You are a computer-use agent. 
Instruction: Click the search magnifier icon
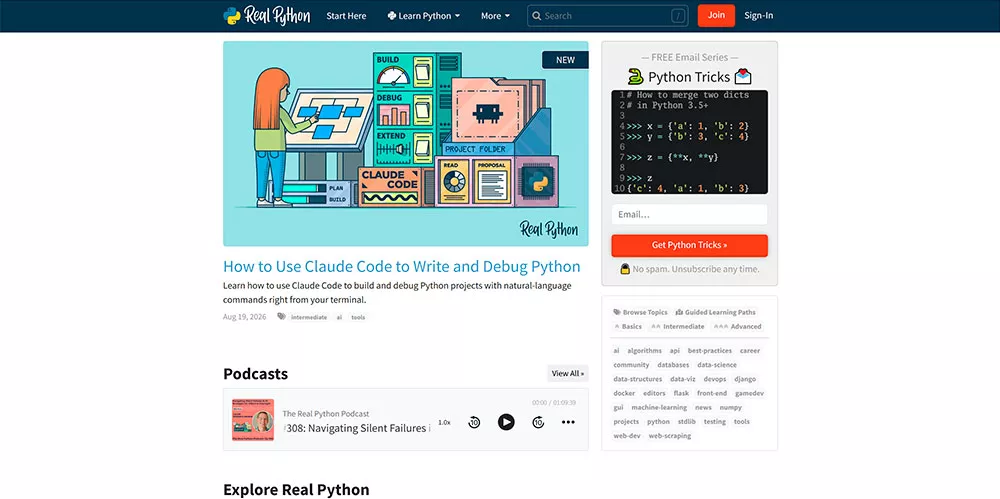pos(536,16)
